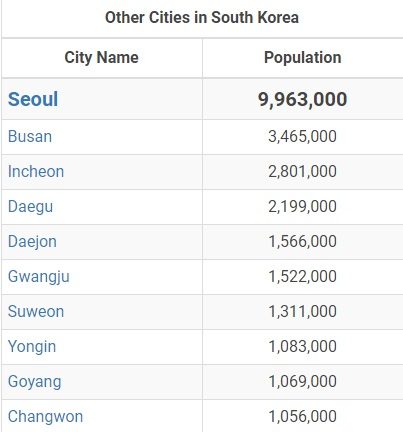
Task: Open the Suweon city link
Action: tap(36, 312)
